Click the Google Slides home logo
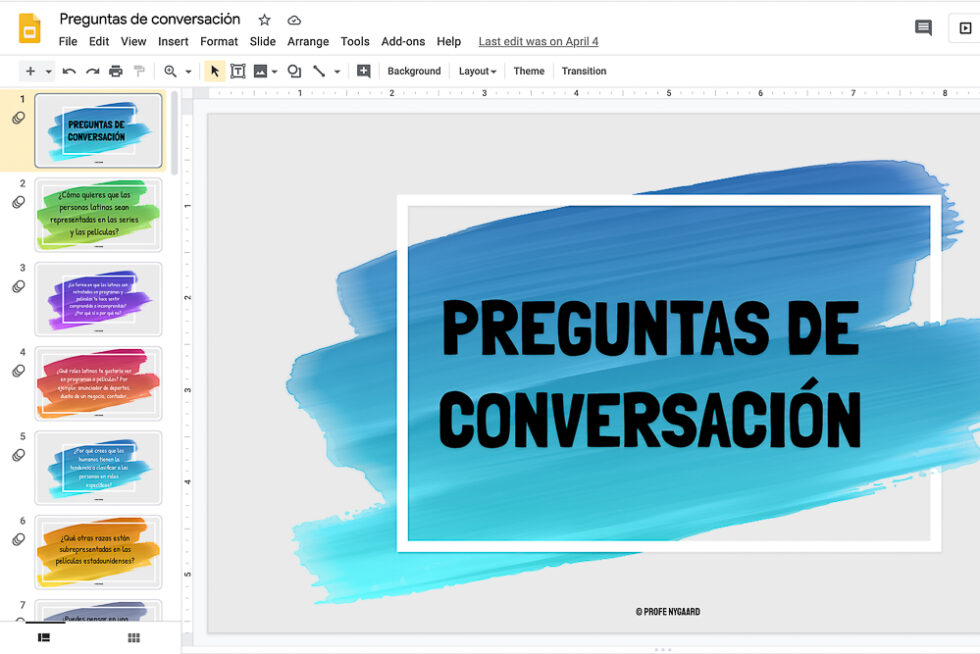 tap(29, 28)
